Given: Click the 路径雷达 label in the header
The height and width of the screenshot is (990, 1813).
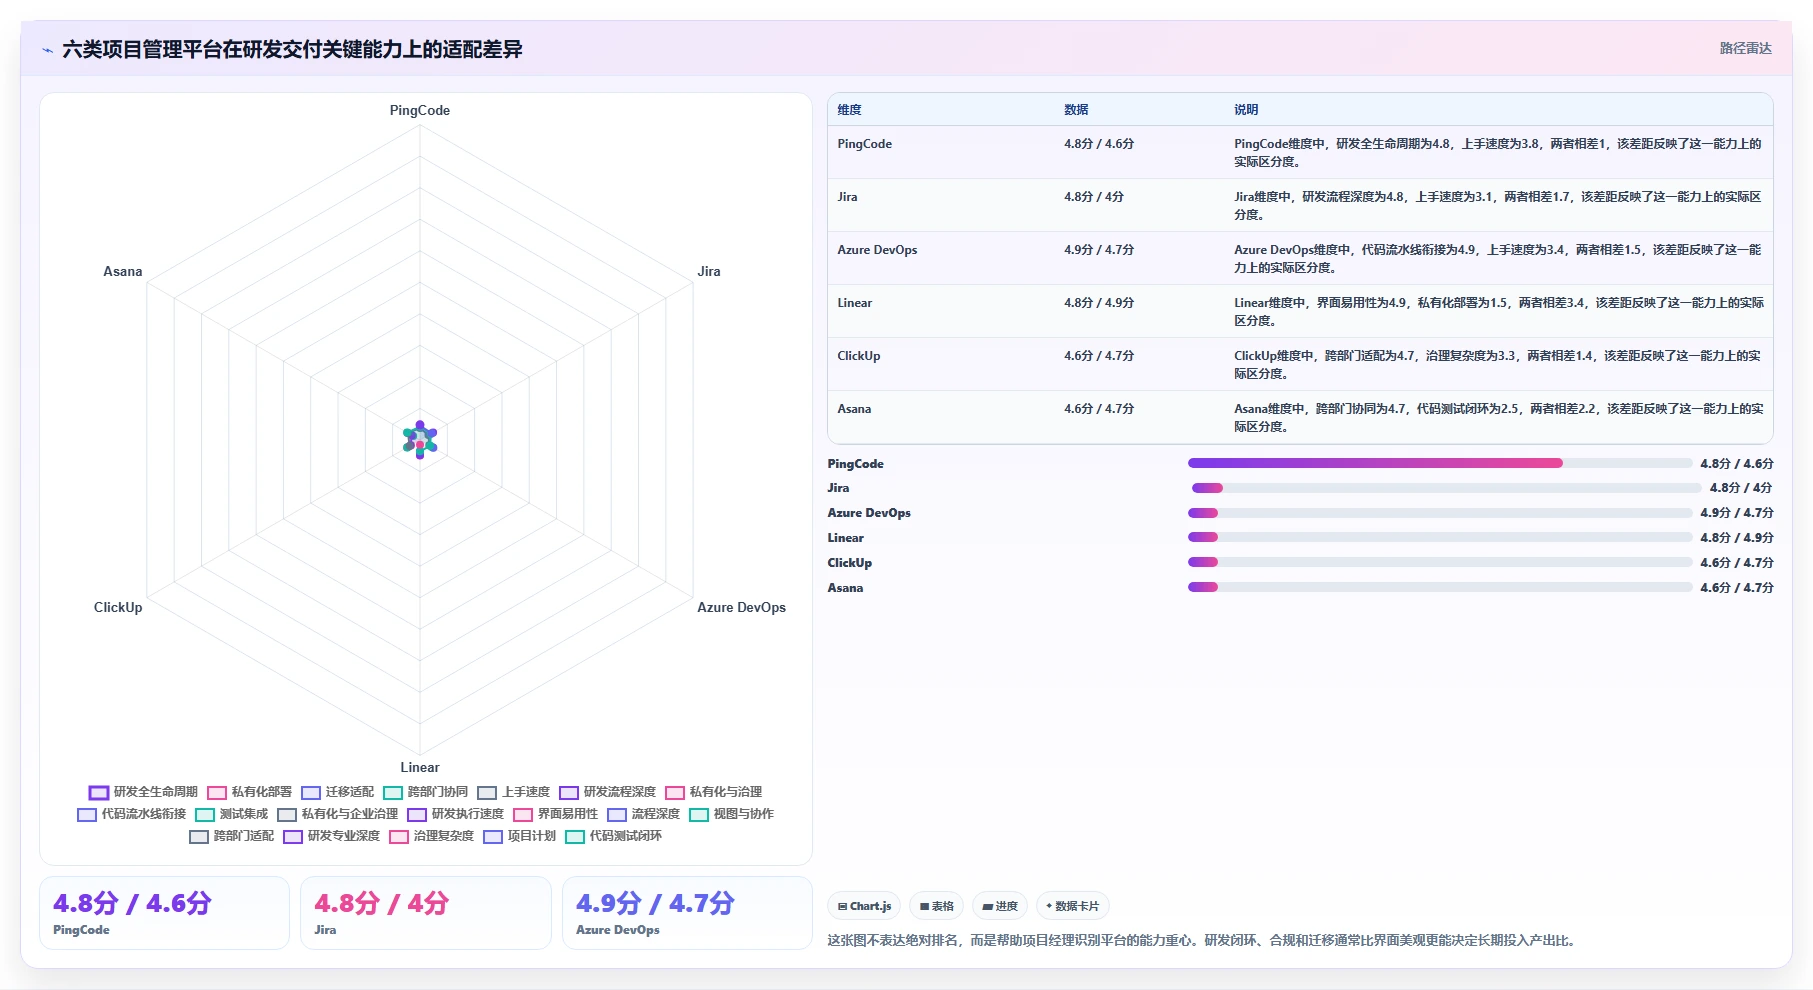Looking at the screenshot, I should pyautogui.click(x=1745, y=48).
